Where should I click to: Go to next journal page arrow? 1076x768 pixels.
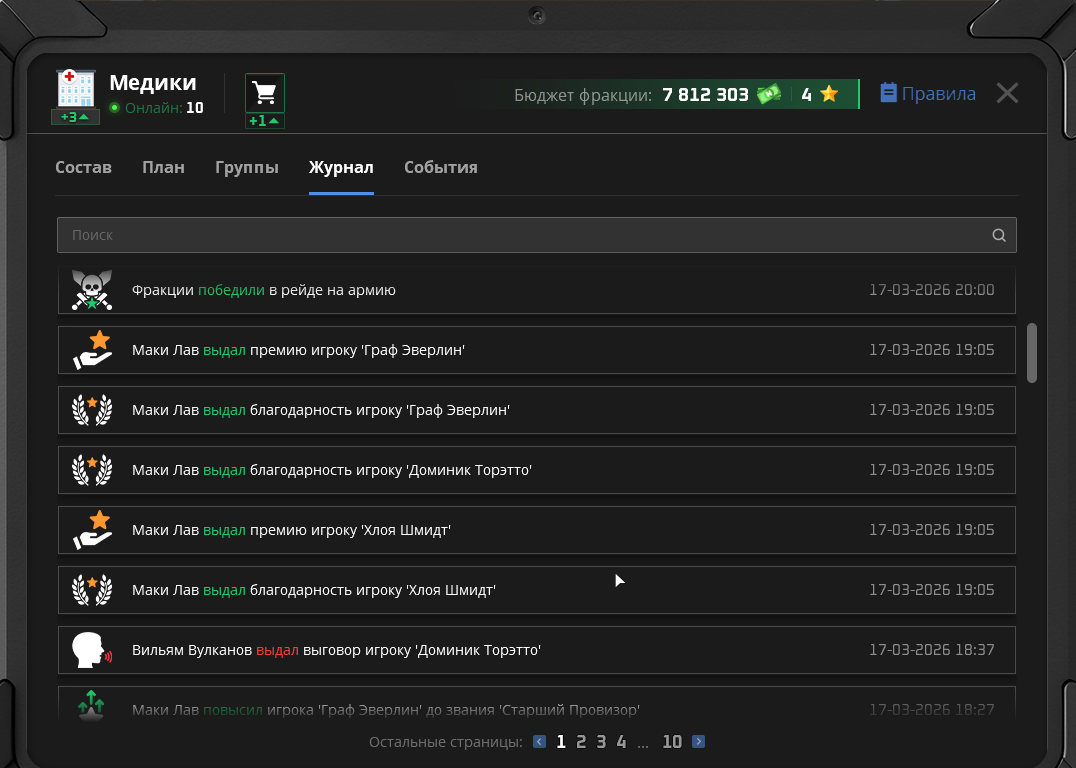click(698, 742)
